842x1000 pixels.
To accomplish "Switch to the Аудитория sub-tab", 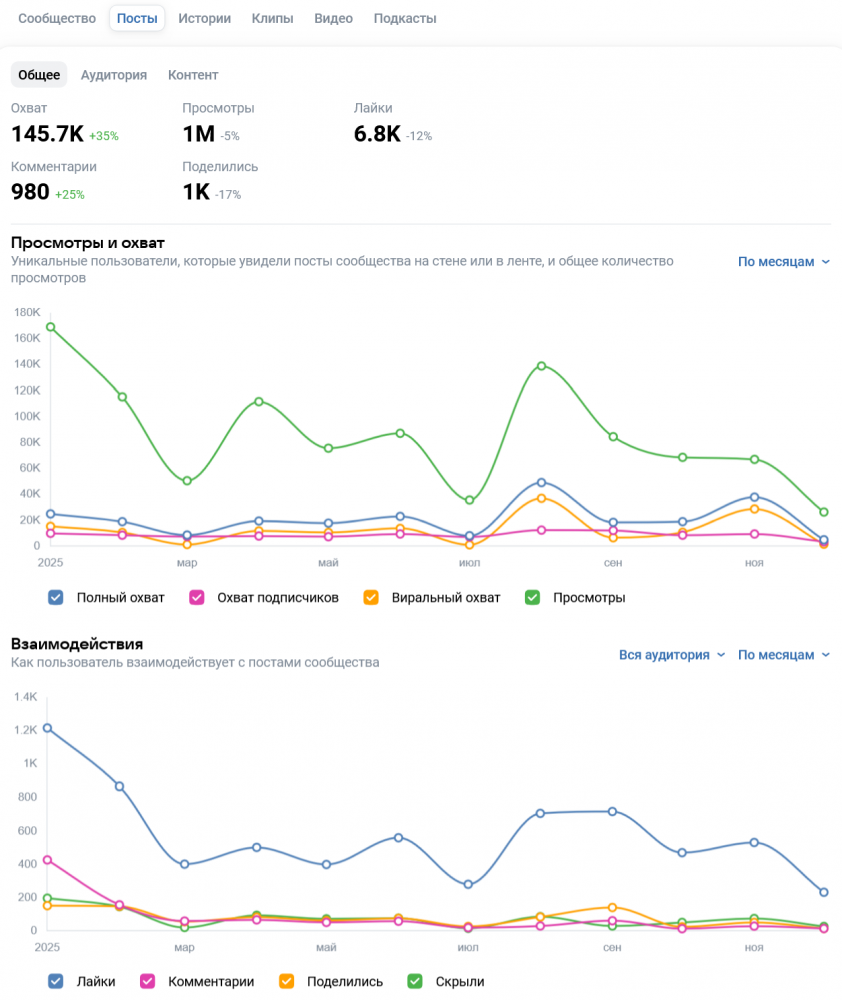I will [x=114, y=75].
